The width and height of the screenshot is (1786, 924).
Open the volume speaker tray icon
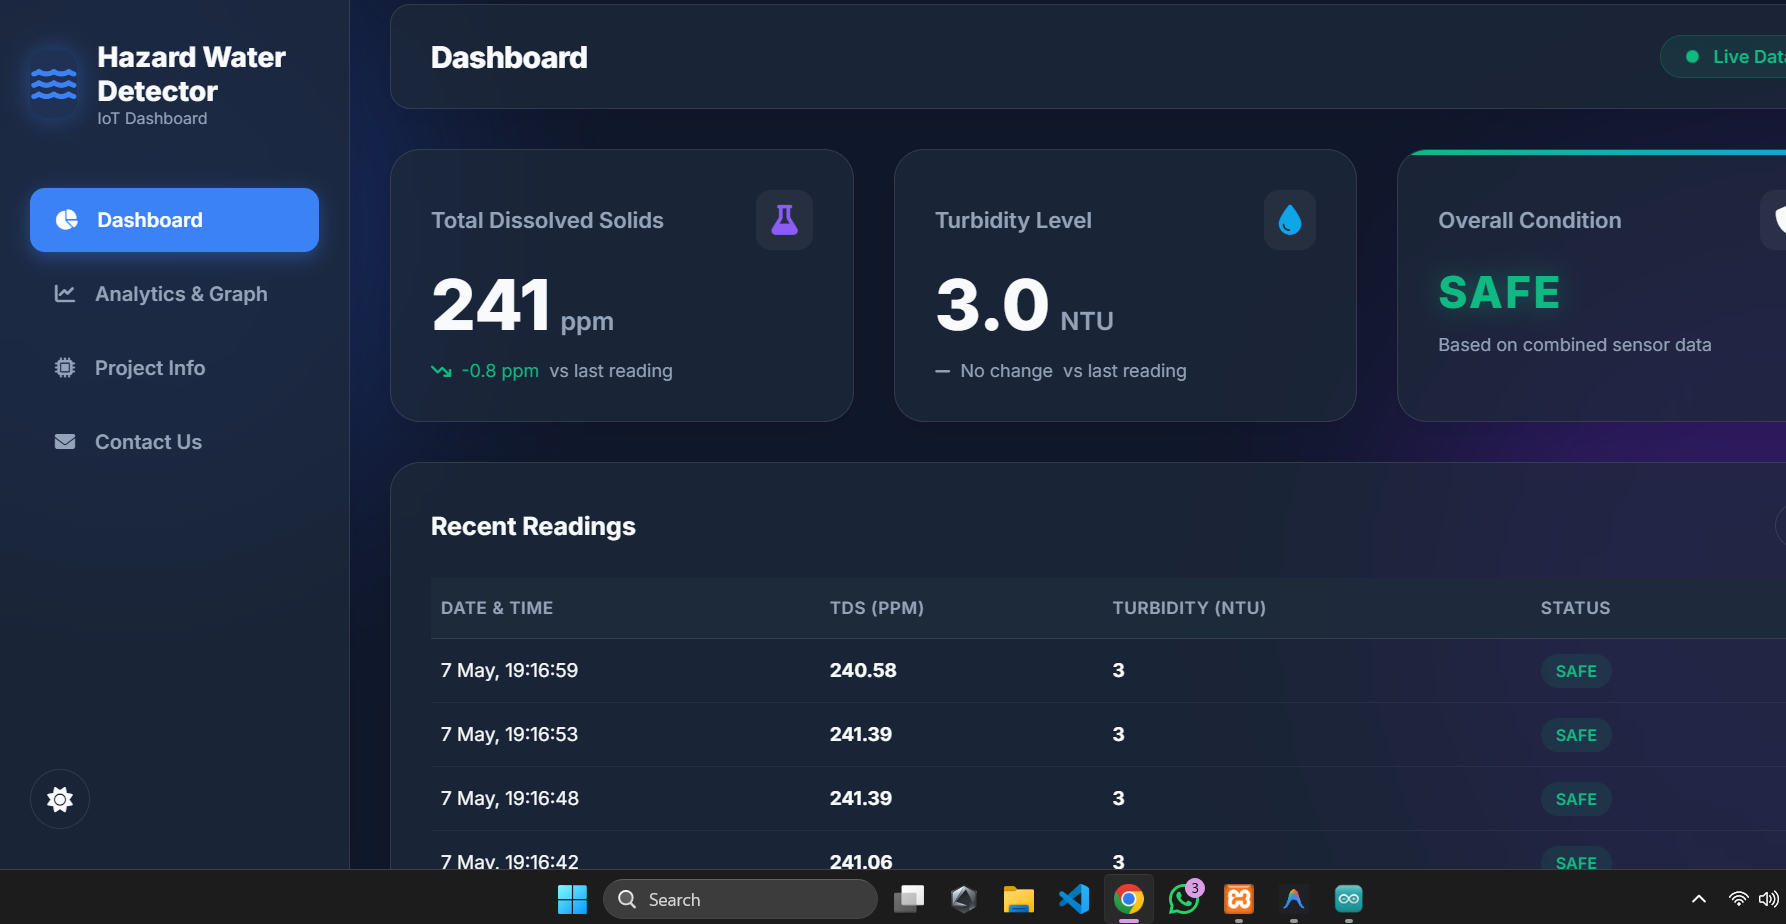pyautogui.click(x=1769, y=899)
